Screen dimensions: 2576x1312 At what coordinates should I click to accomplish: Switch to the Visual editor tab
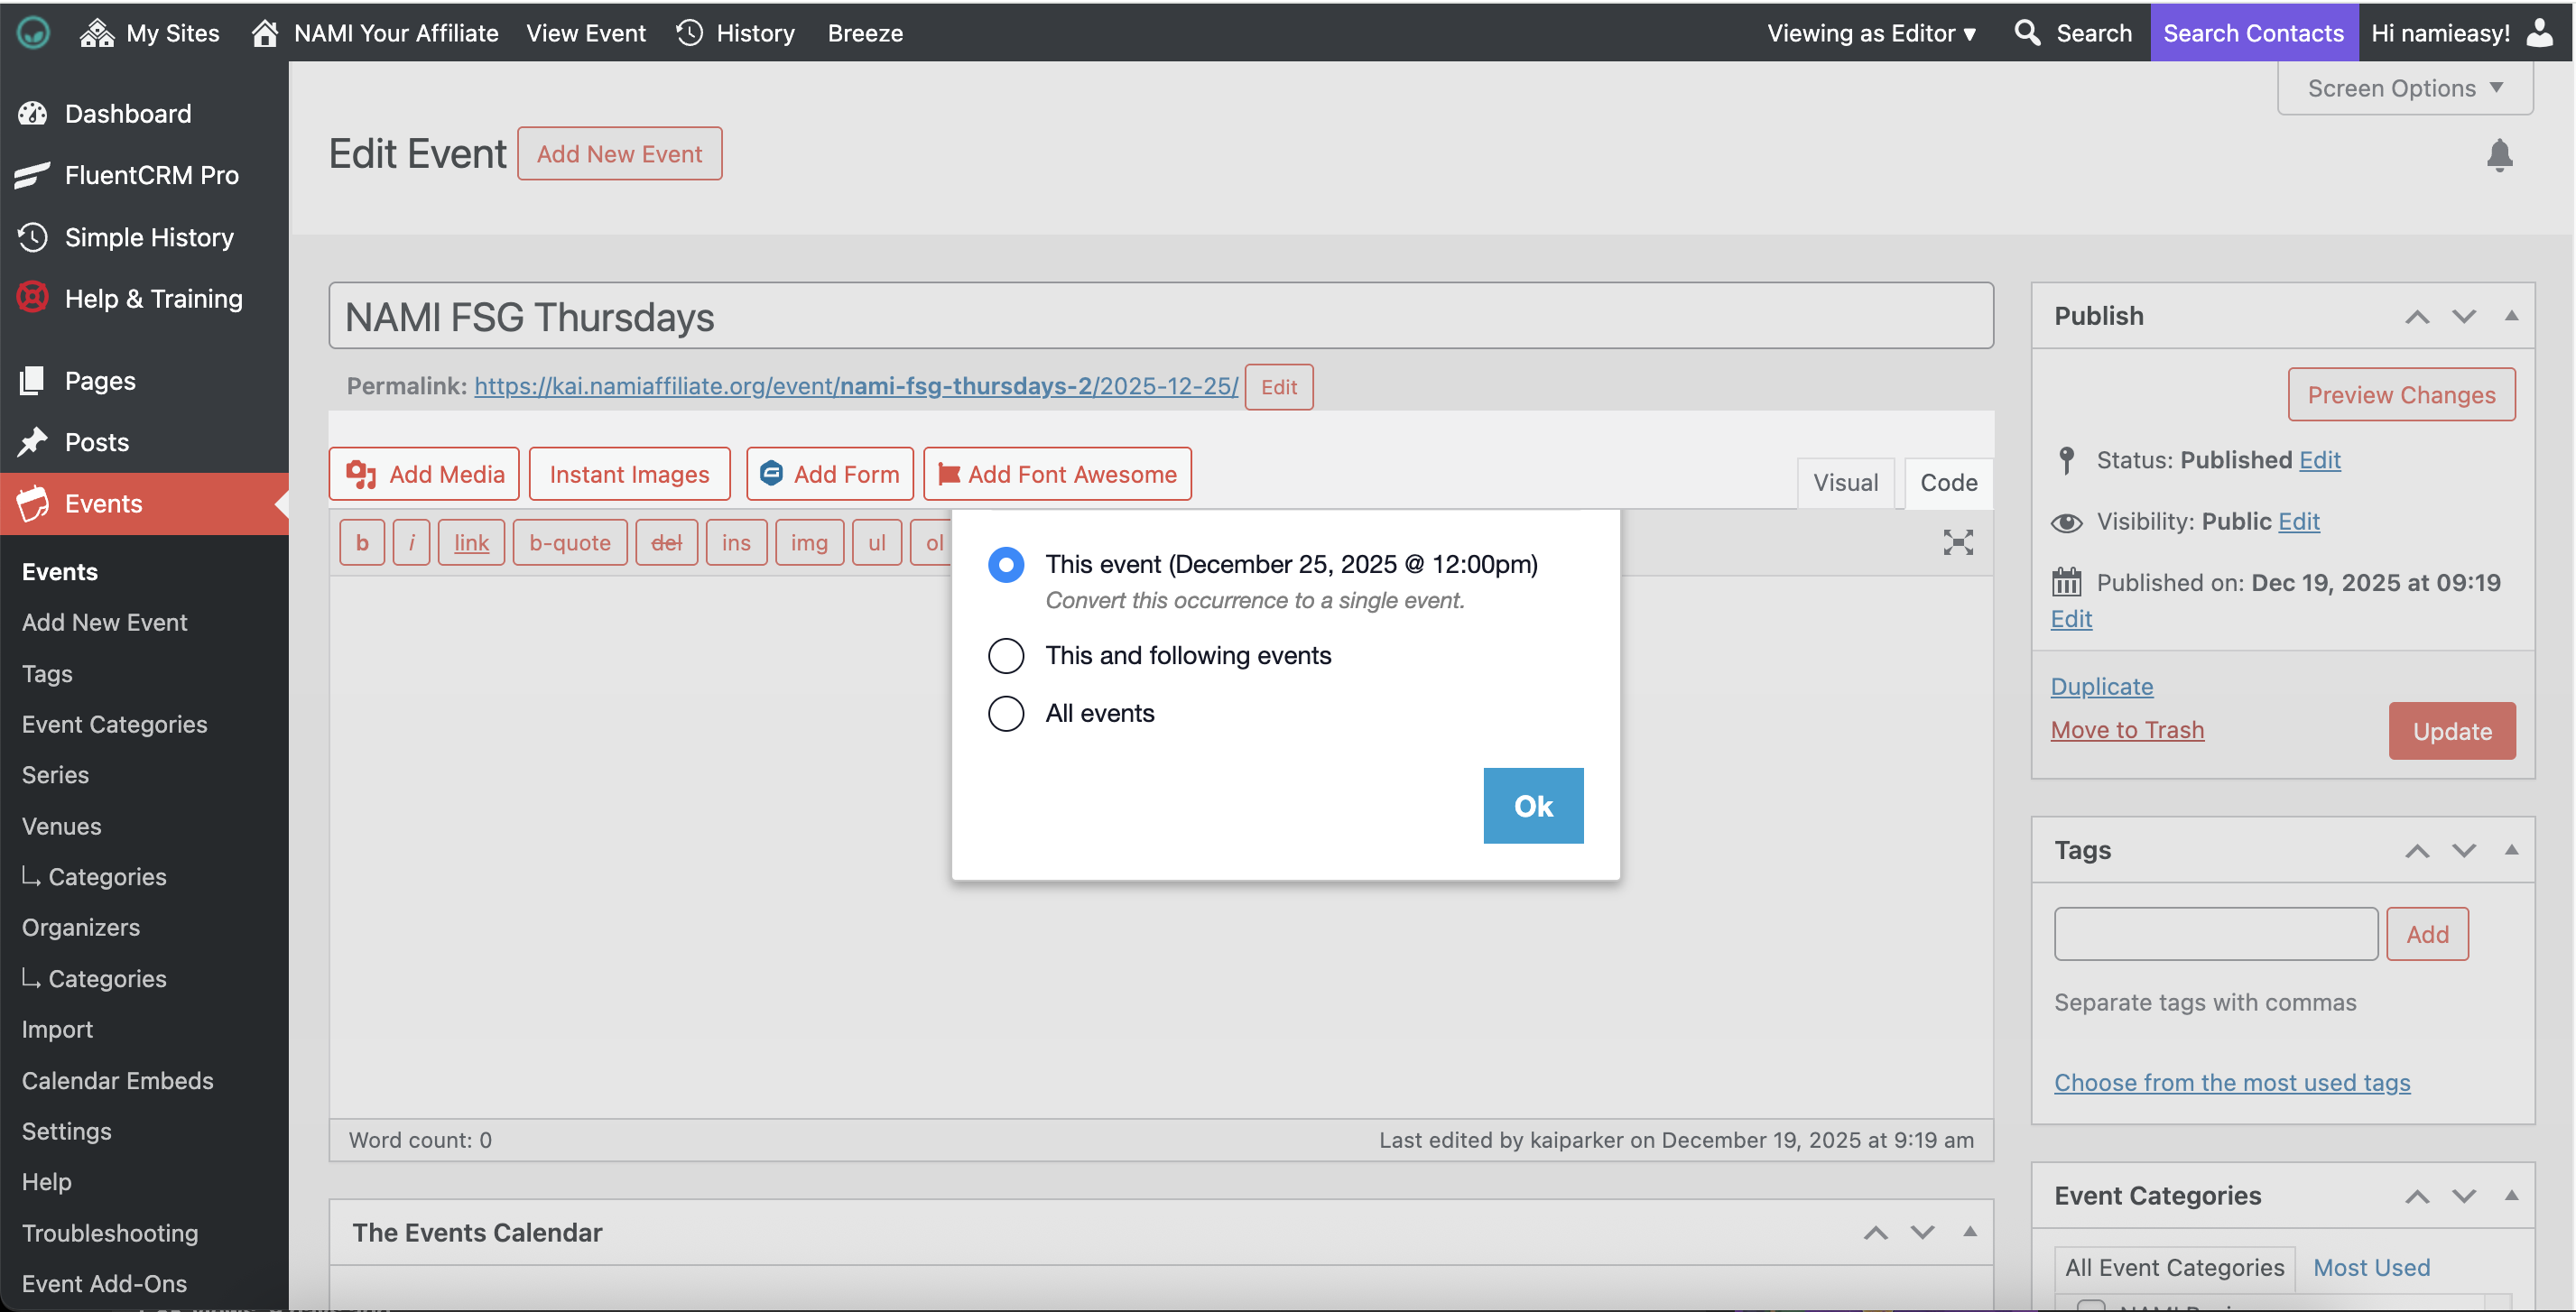pos(1844,483)
